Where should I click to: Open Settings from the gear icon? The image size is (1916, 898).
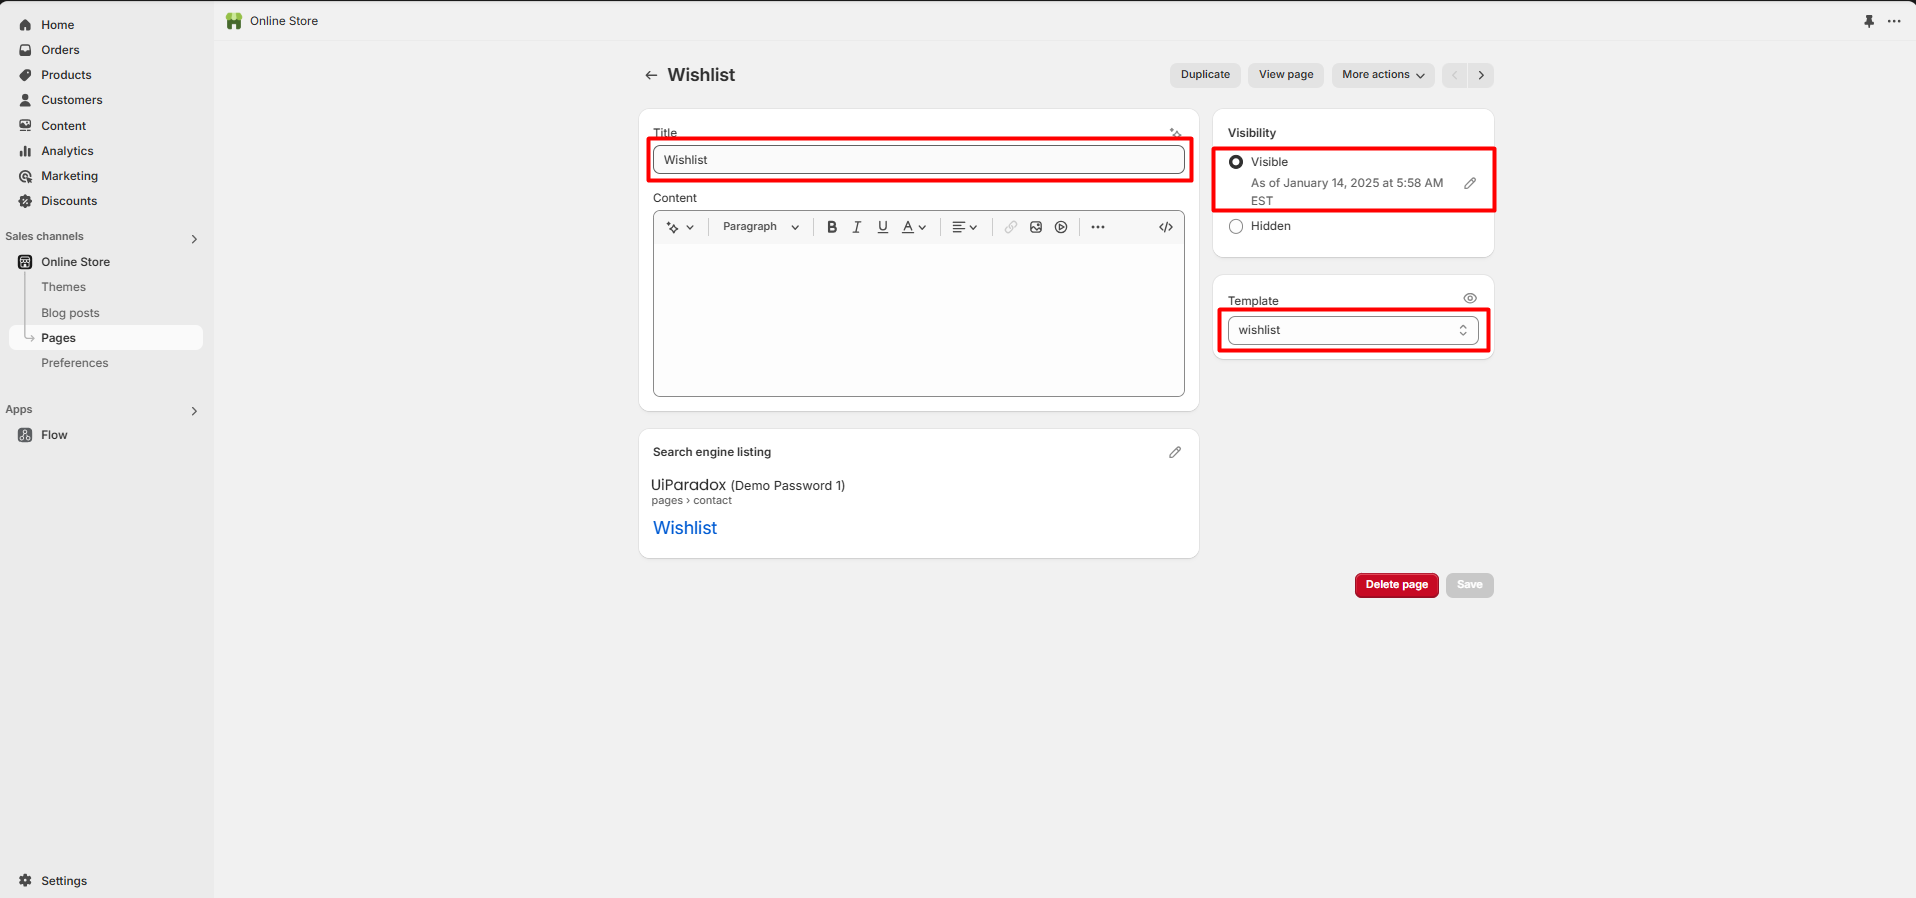(x=25, y=881)
